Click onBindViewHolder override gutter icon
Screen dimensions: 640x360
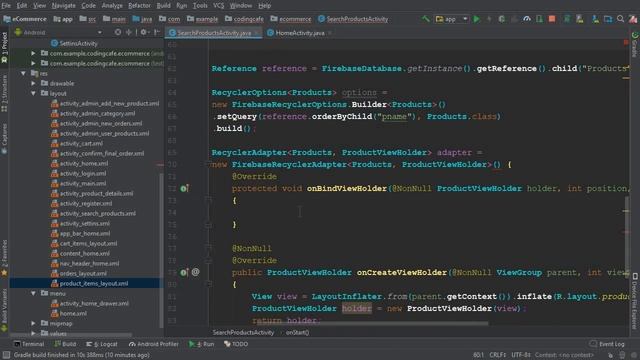point(184,188)
